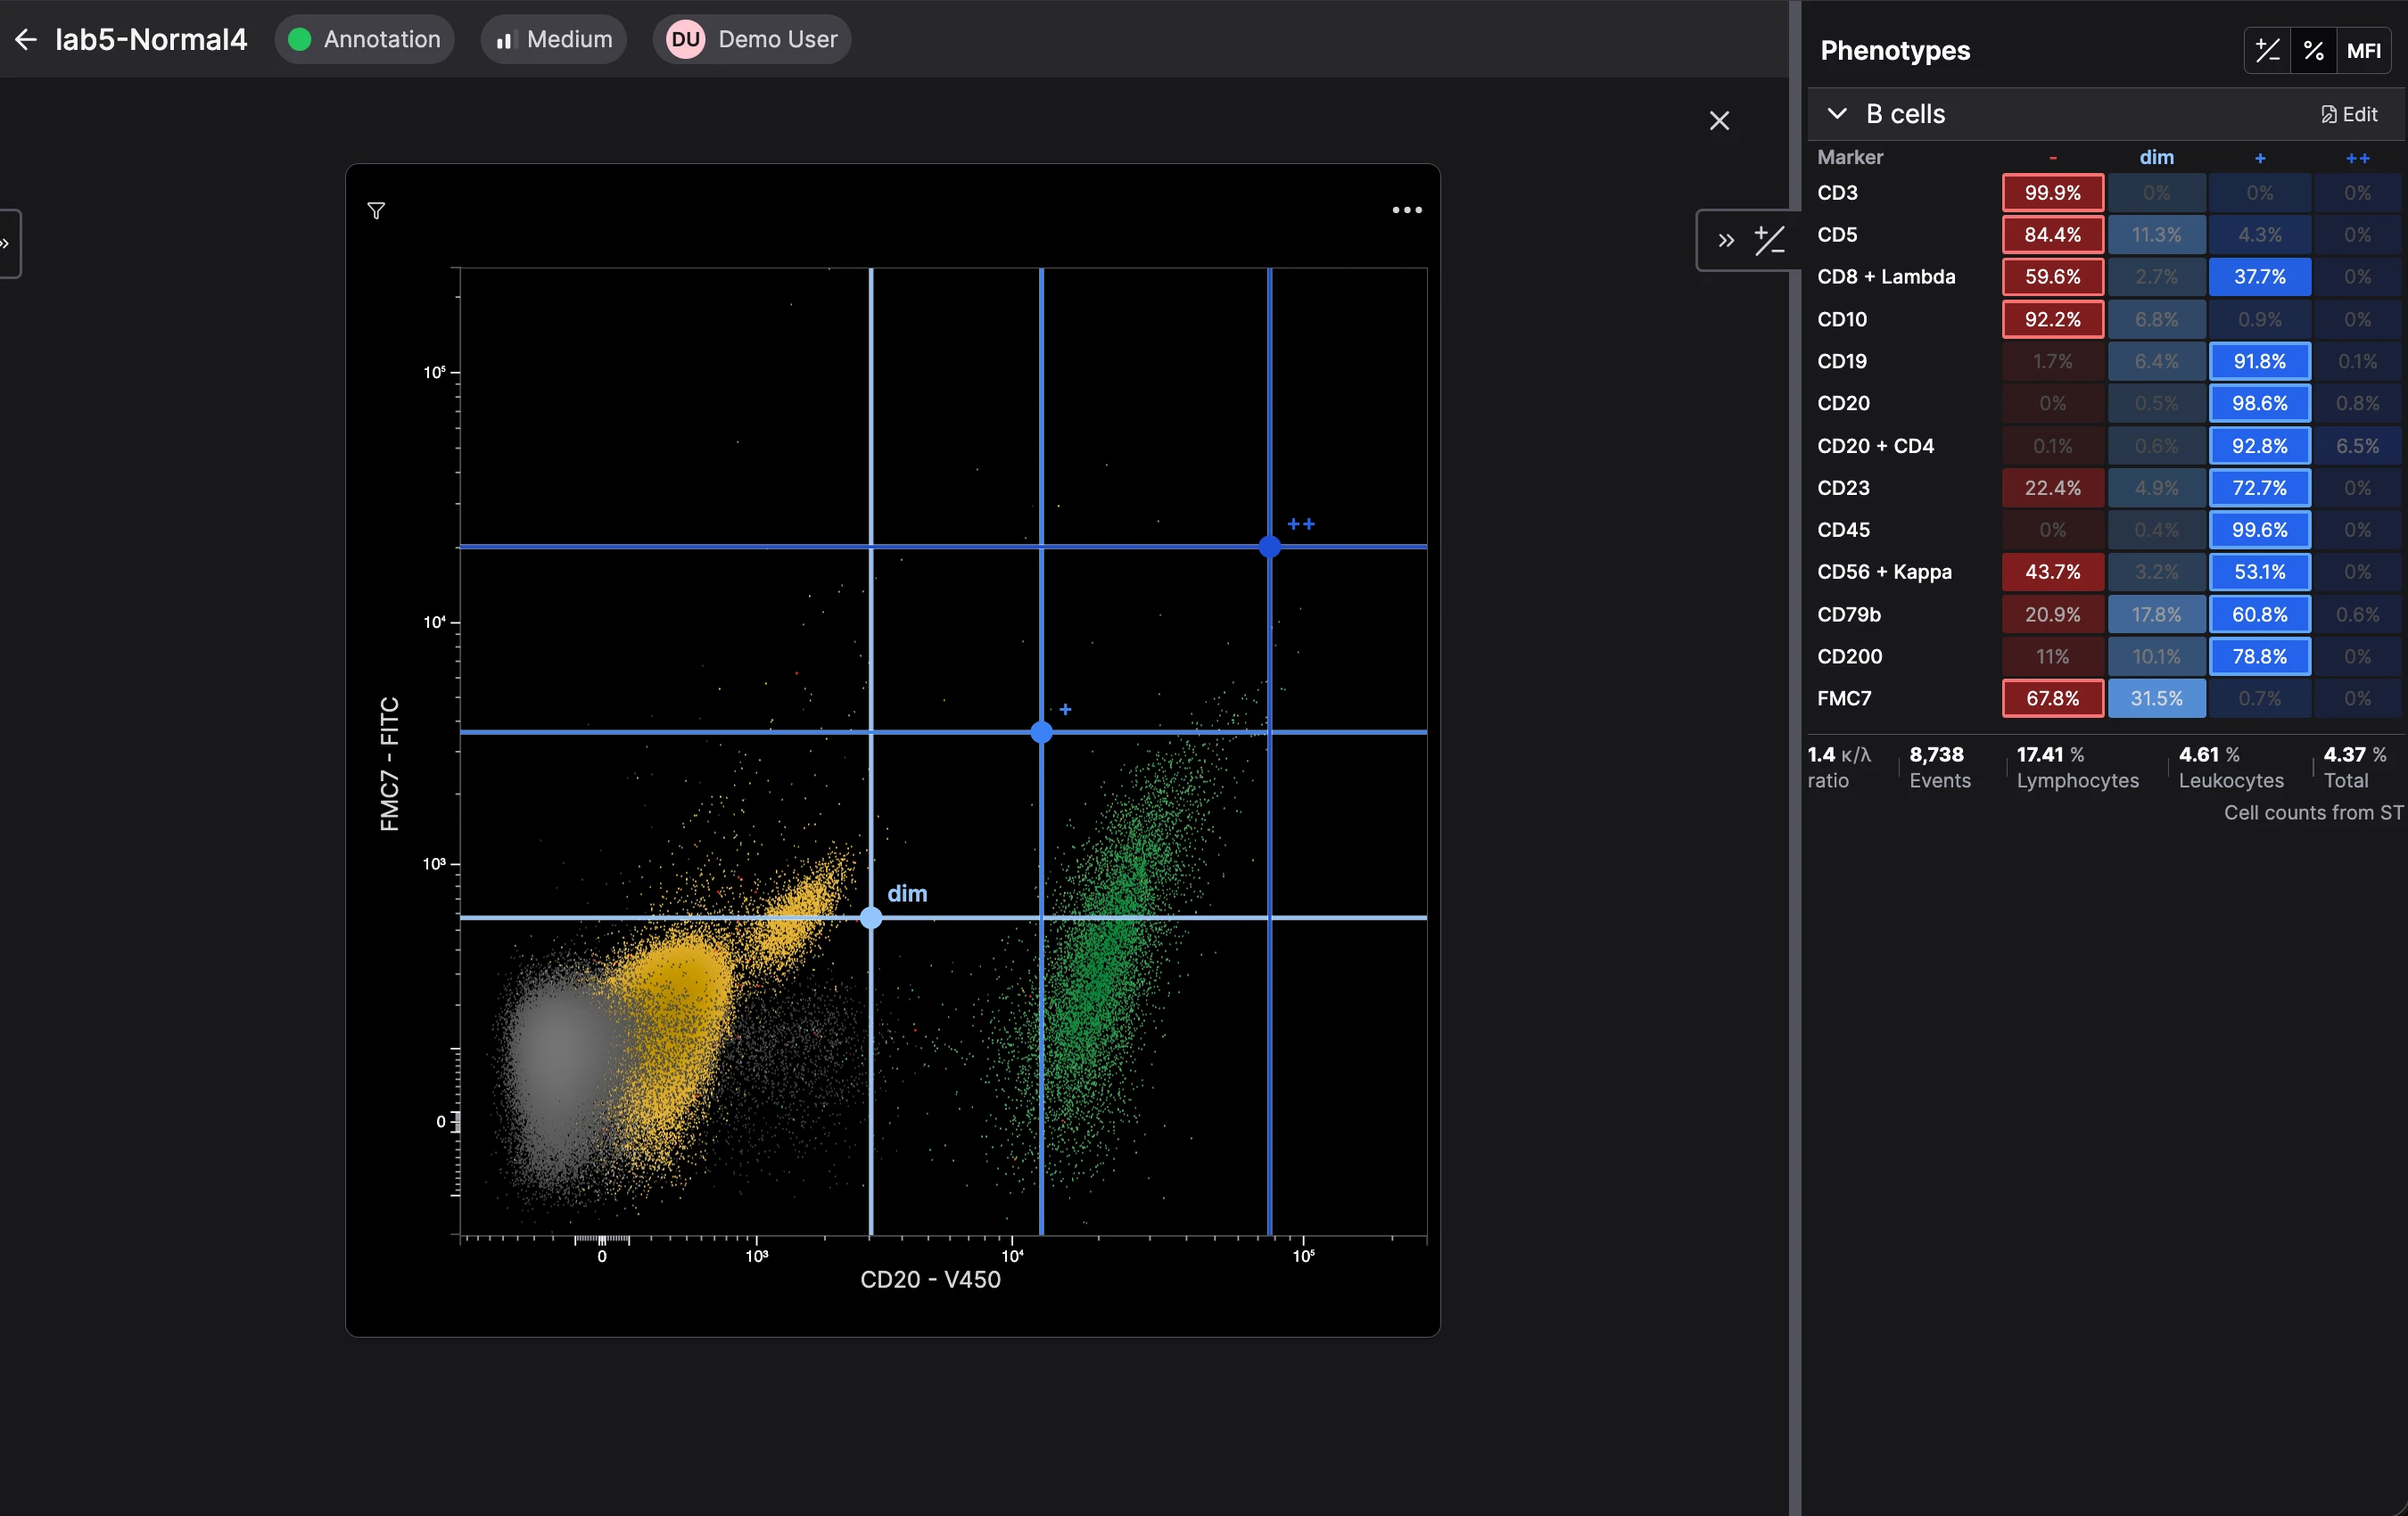The height and width of the screenshot is (1516, 2408).
Task: Click the FMC7 marker row label
Action: pyautogui.click(x=1844, y=698)
